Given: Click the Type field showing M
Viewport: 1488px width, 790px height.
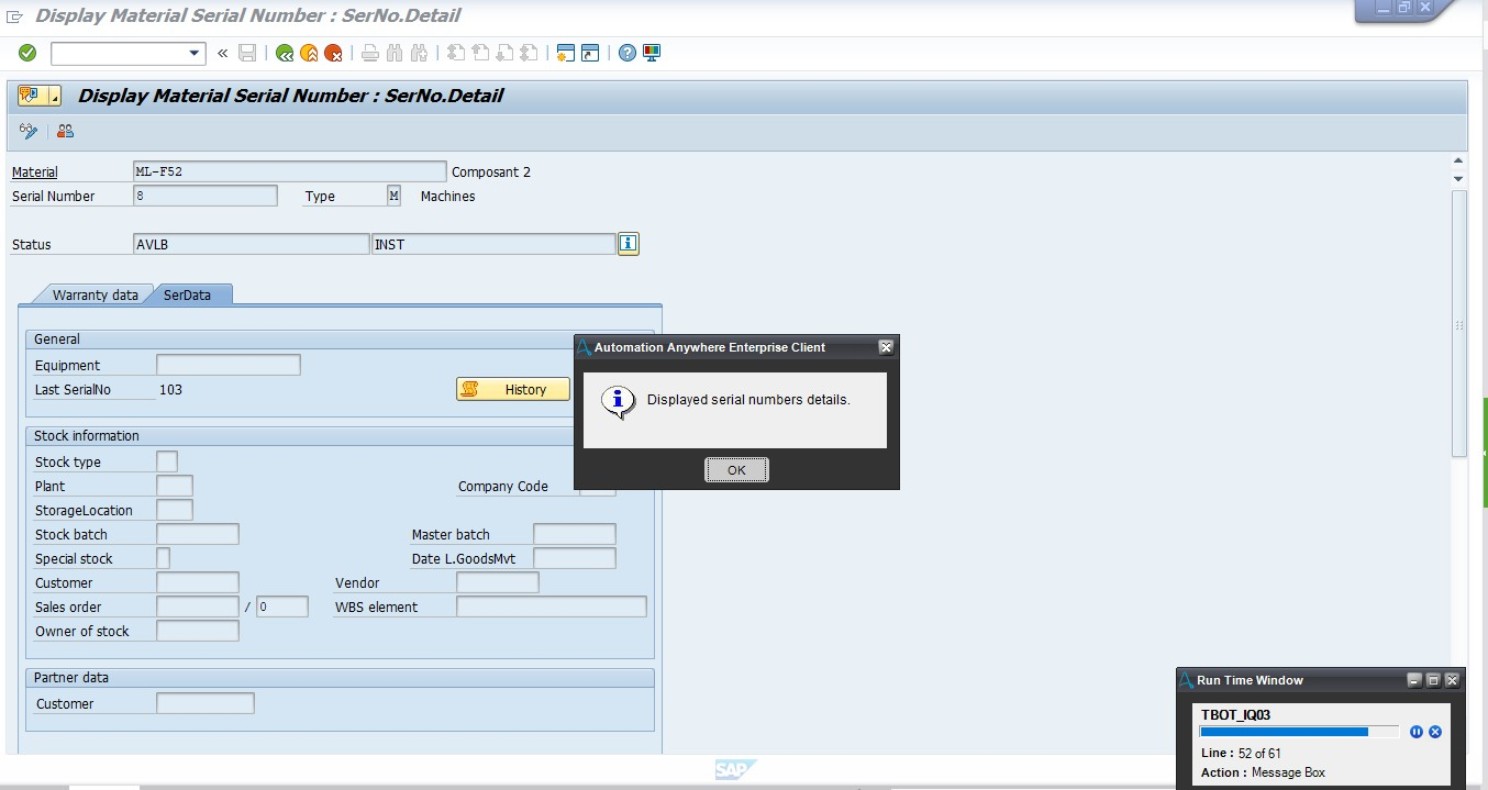Looking at the screenshot, I should (x=394, y=196).
